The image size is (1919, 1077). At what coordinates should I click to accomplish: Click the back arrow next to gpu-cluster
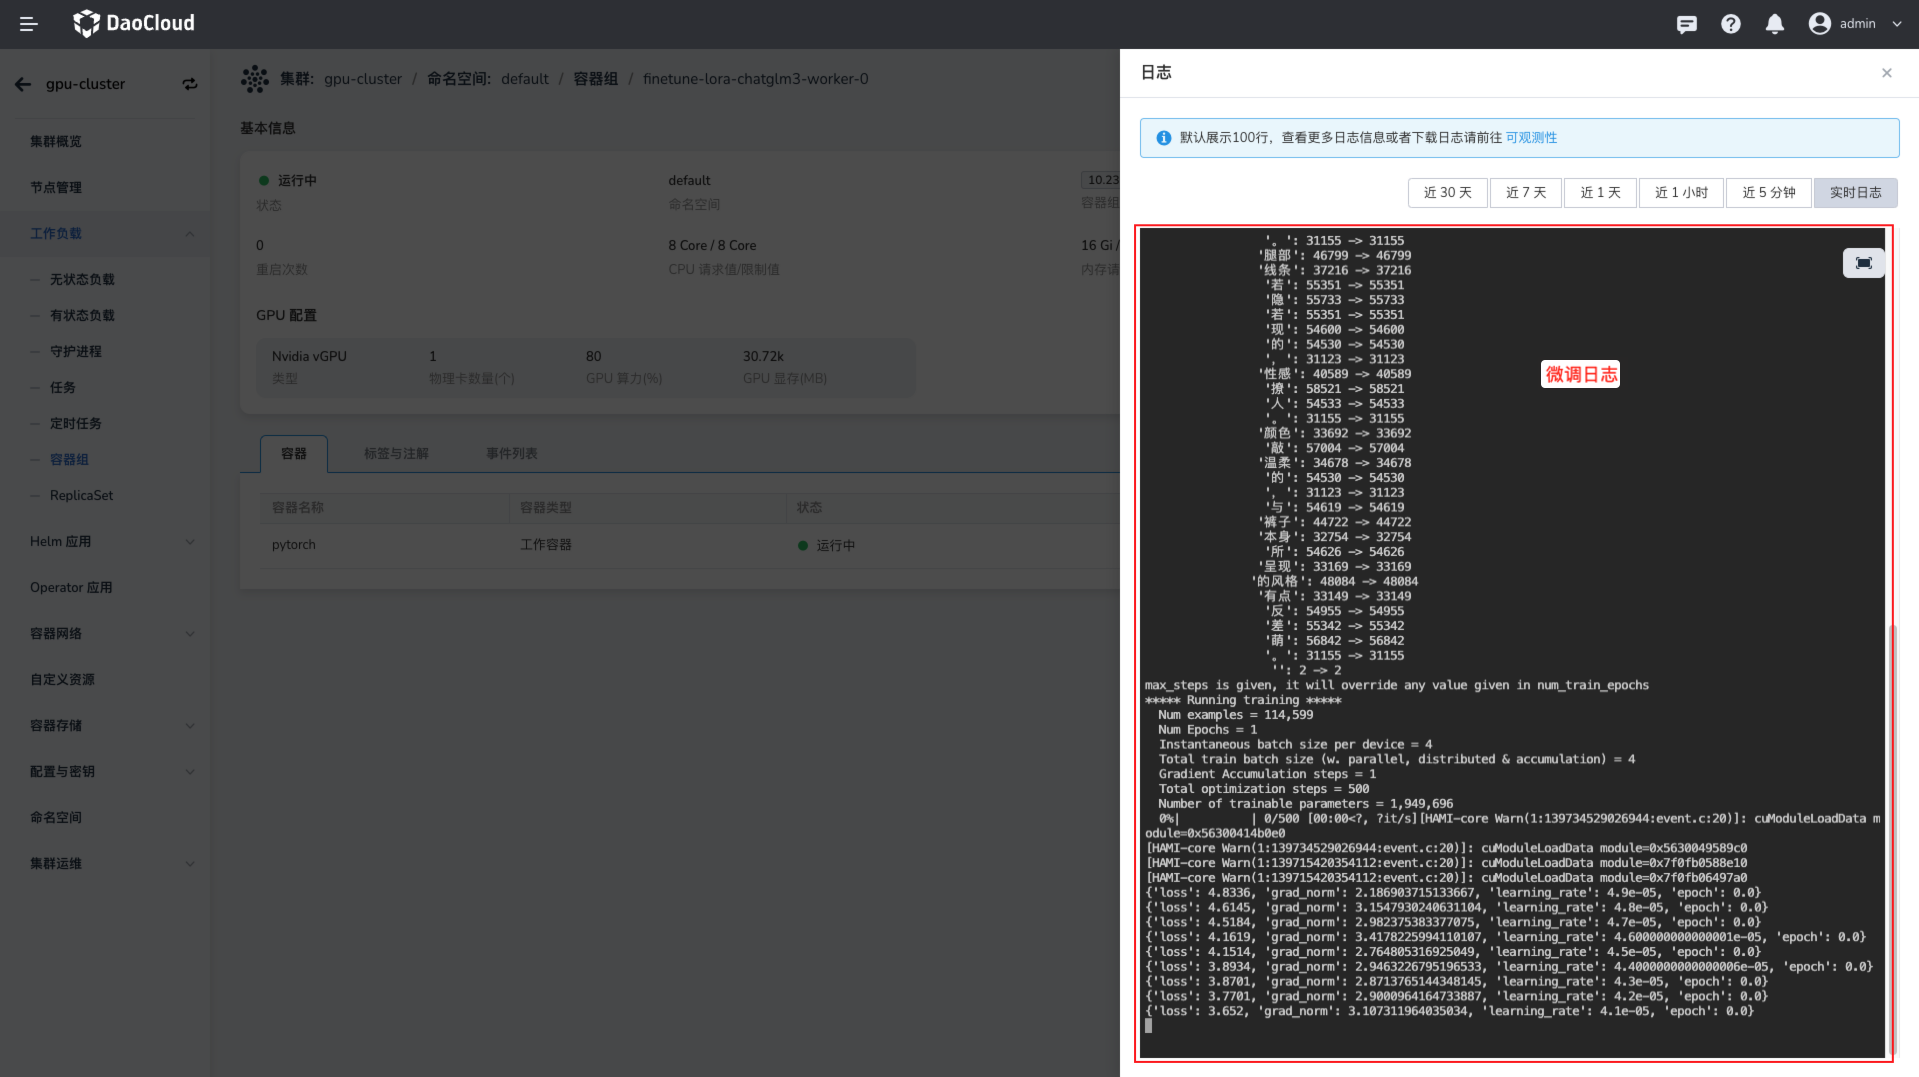(x=23, y=85)
